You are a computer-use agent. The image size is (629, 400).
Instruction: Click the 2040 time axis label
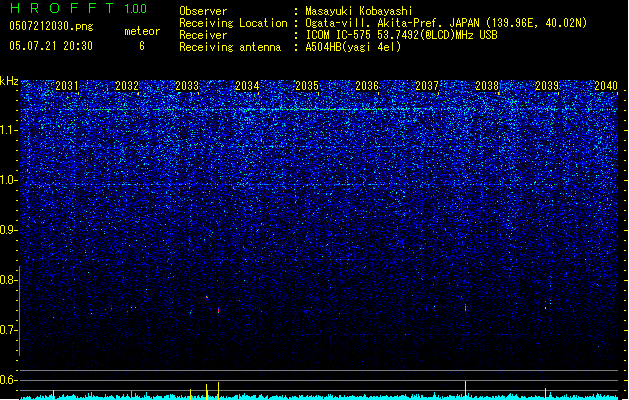pos(606,86)
